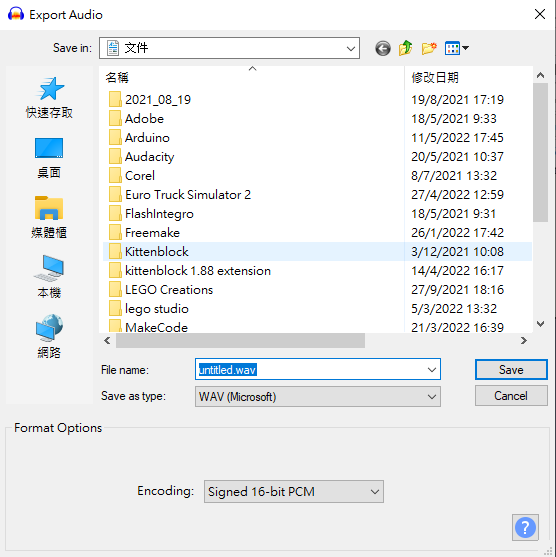
Task: Click date 27/9/2021 18:16
Action: [x=457, y=290]
